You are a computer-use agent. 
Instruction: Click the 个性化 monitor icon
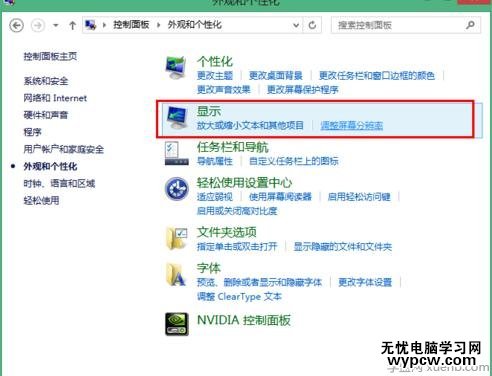pyautogui.click(x=176, y=68)
